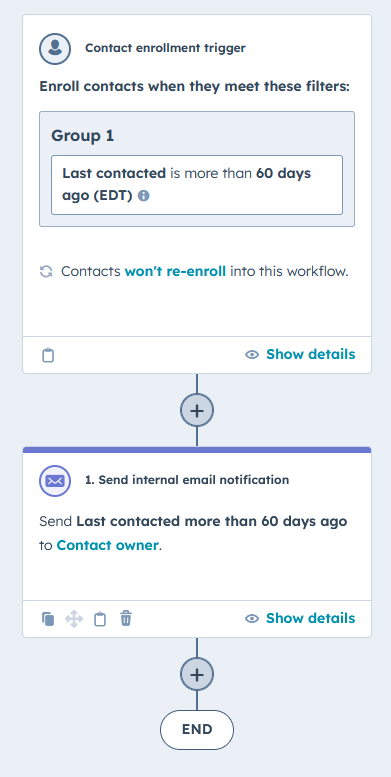Click the move arrows icon on action 1
The width and height of the screenshot is (391, 777).
tap(74, 619)
